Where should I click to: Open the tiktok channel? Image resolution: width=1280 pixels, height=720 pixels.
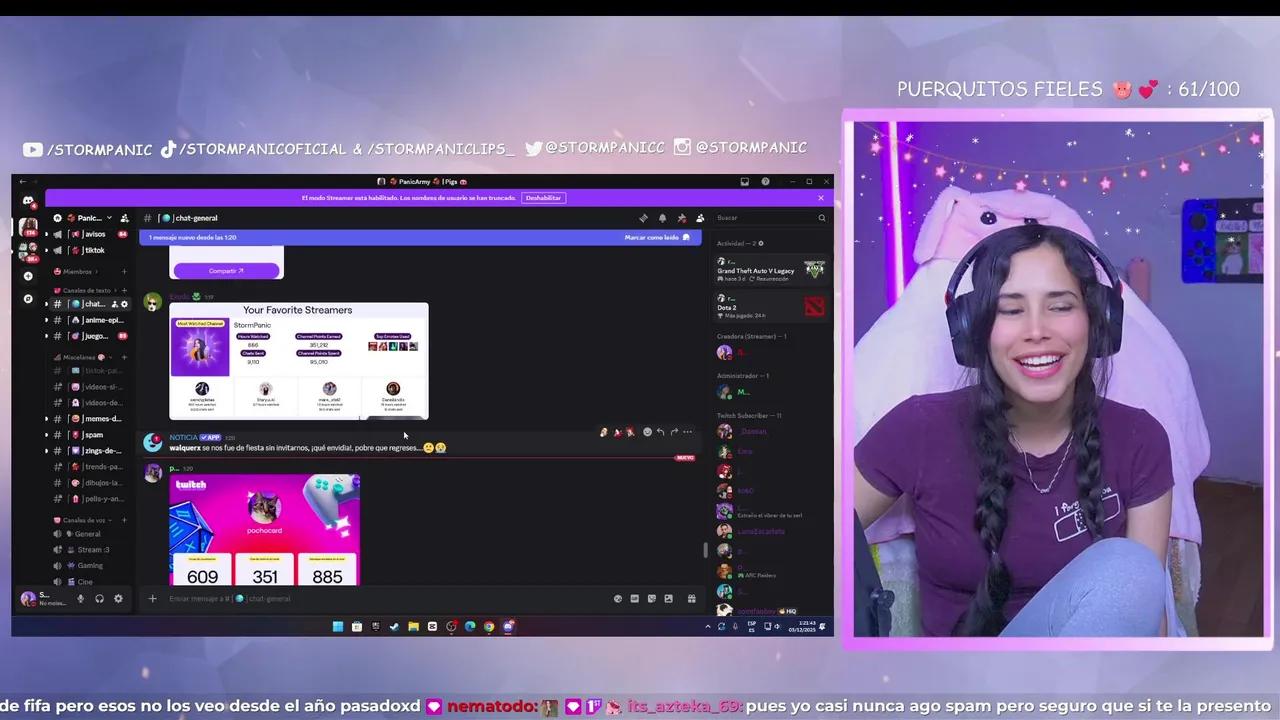(90, 250)
